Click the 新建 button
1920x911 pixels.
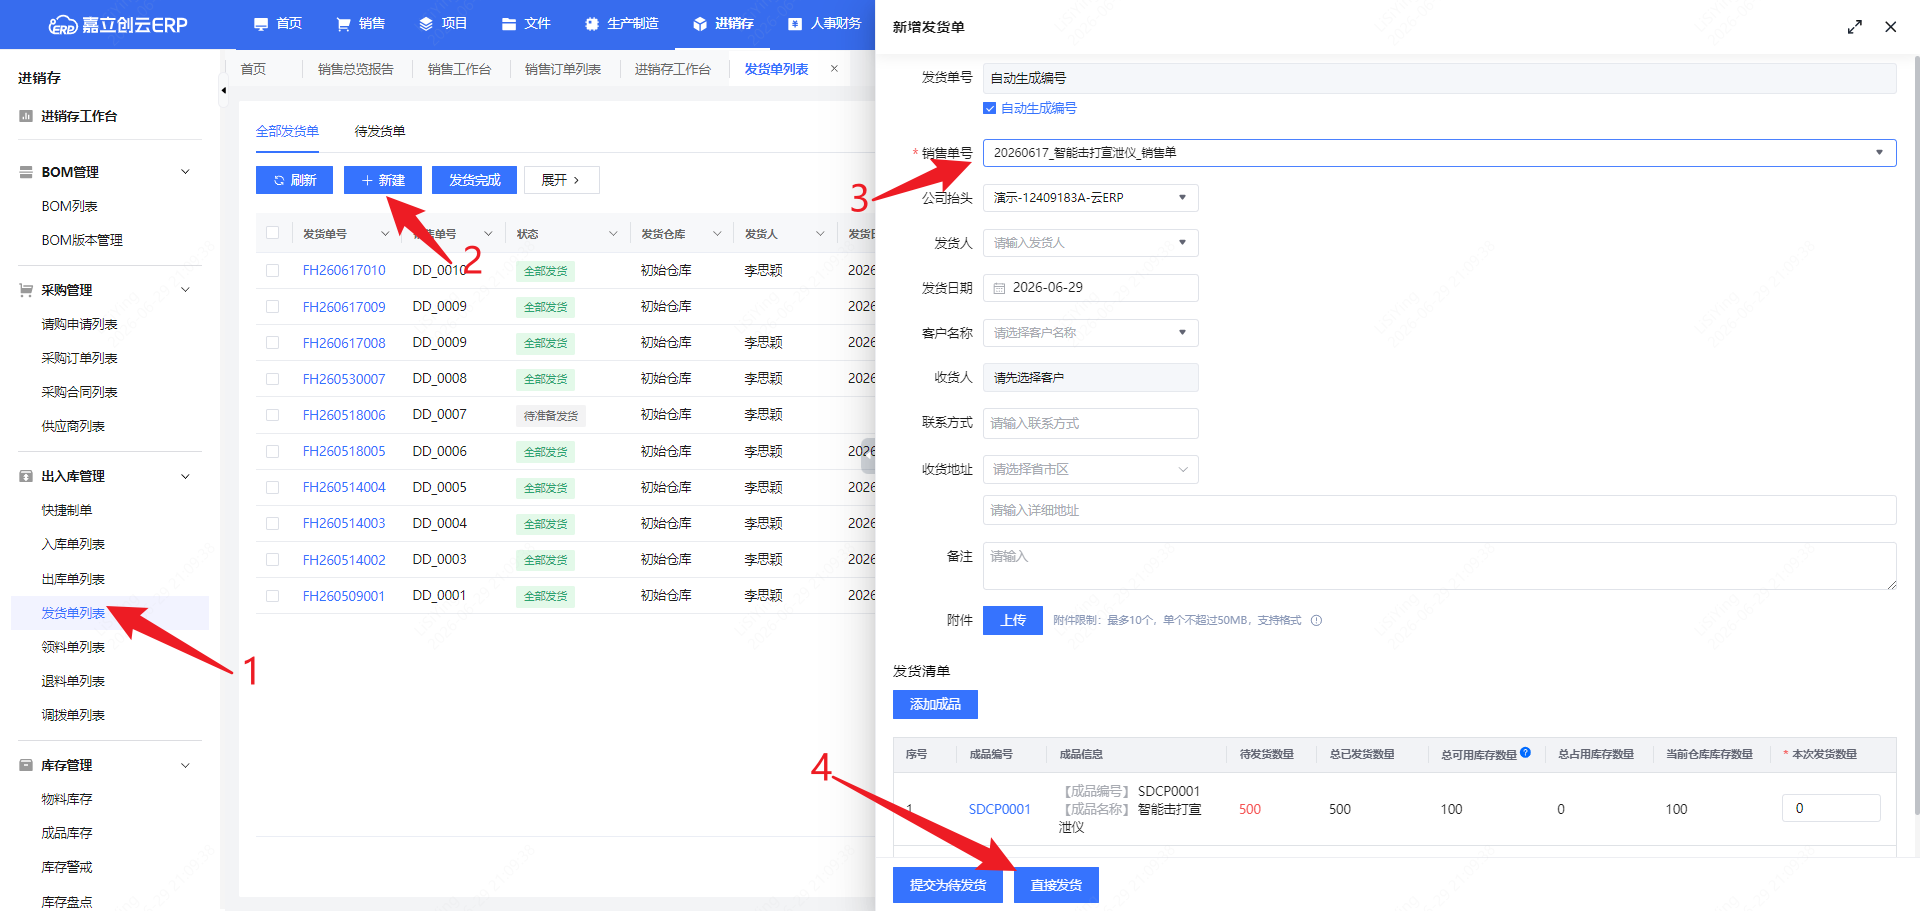383,180
